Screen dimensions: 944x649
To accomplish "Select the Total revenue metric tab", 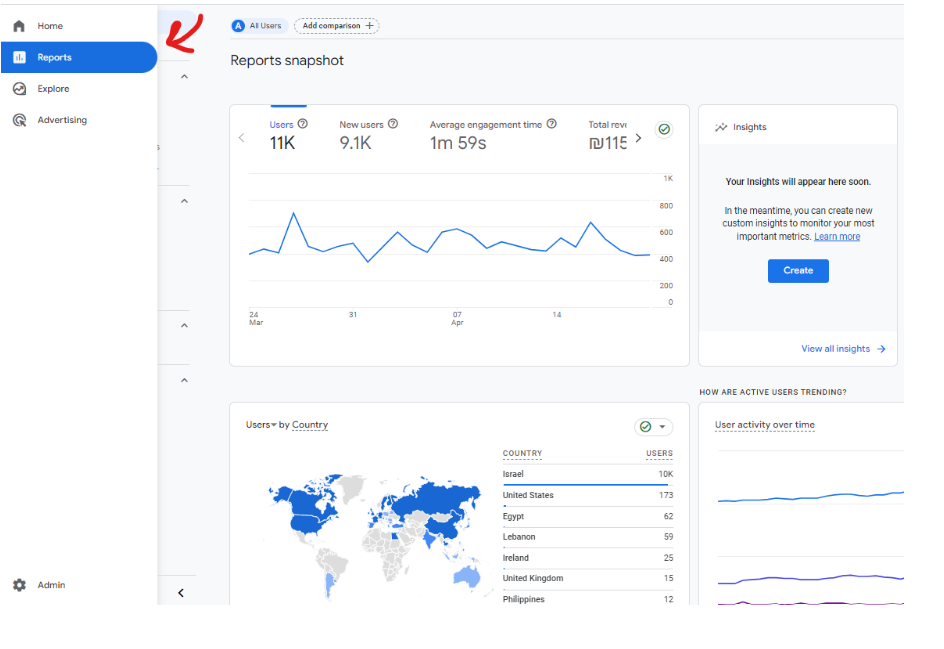I will tap(607, 134).
